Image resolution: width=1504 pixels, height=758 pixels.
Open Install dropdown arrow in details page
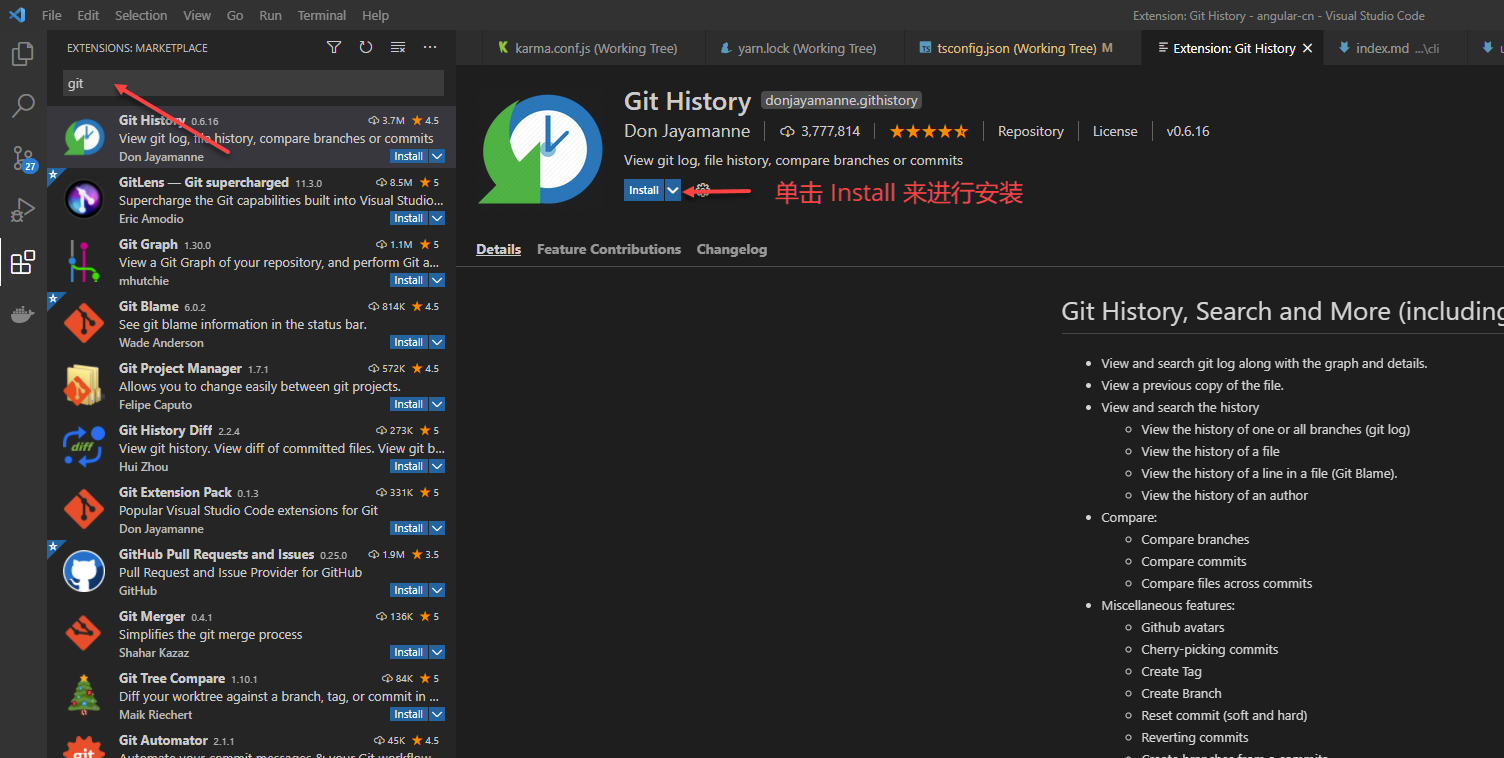coord(673,190)
